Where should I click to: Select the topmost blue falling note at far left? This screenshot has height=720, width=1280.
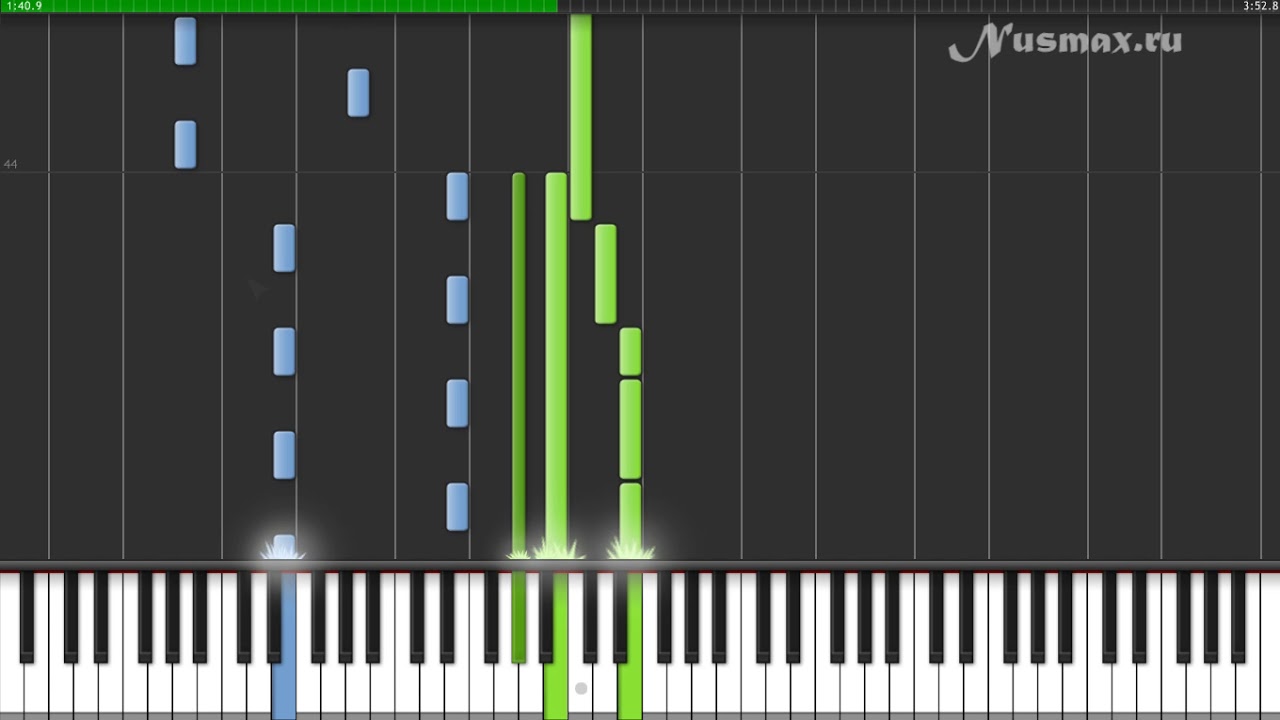185,41
